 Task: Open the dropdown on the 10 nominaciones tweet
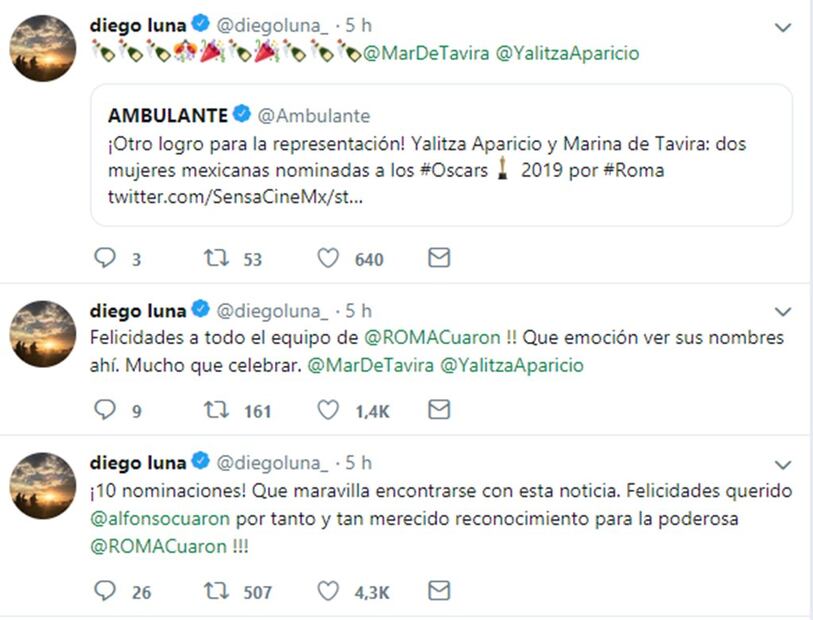click(783, 463)
